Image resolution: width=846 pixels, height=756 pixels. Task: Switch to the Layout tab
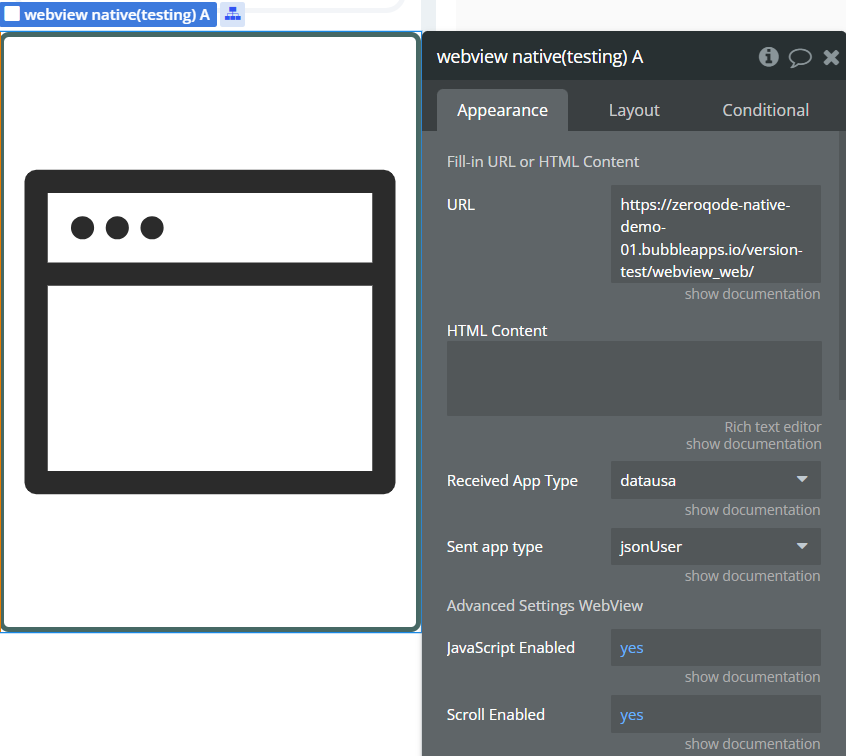(634, 110)
